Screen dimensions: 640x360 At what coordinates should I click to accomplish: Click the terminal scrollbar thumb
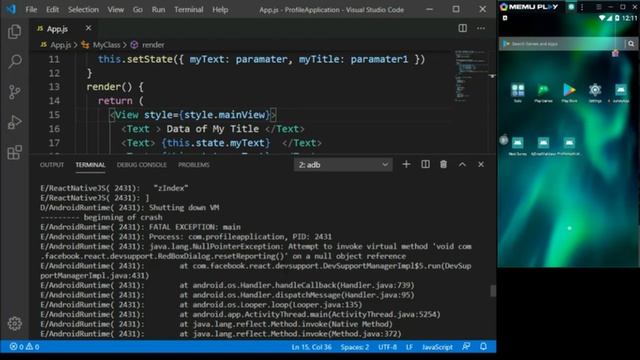493,291
